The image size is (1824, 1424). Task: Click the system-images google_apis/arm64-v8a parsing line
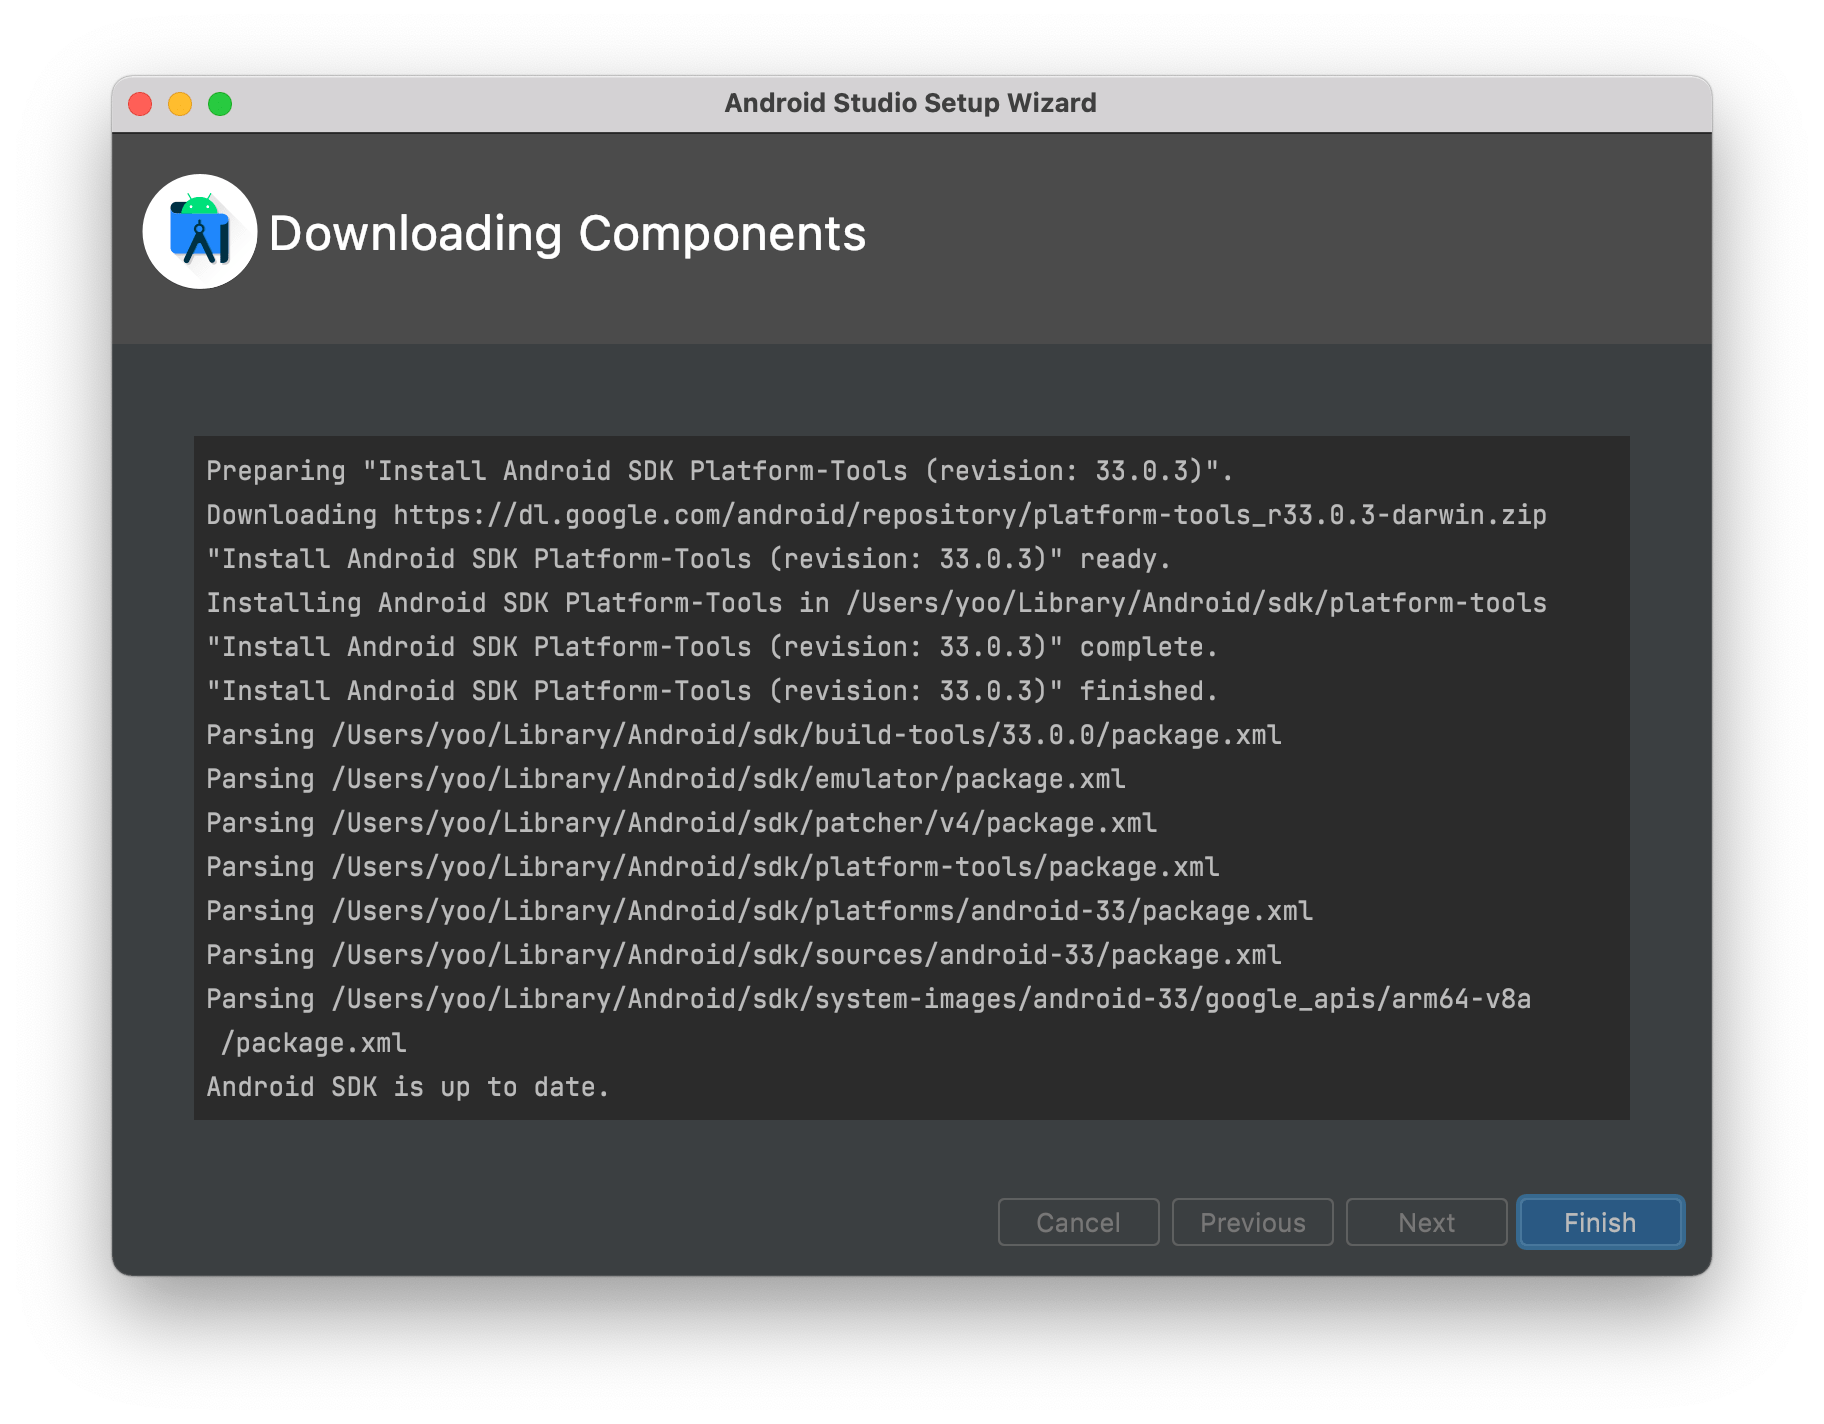pyautogui.click(x=868, y=1021)
